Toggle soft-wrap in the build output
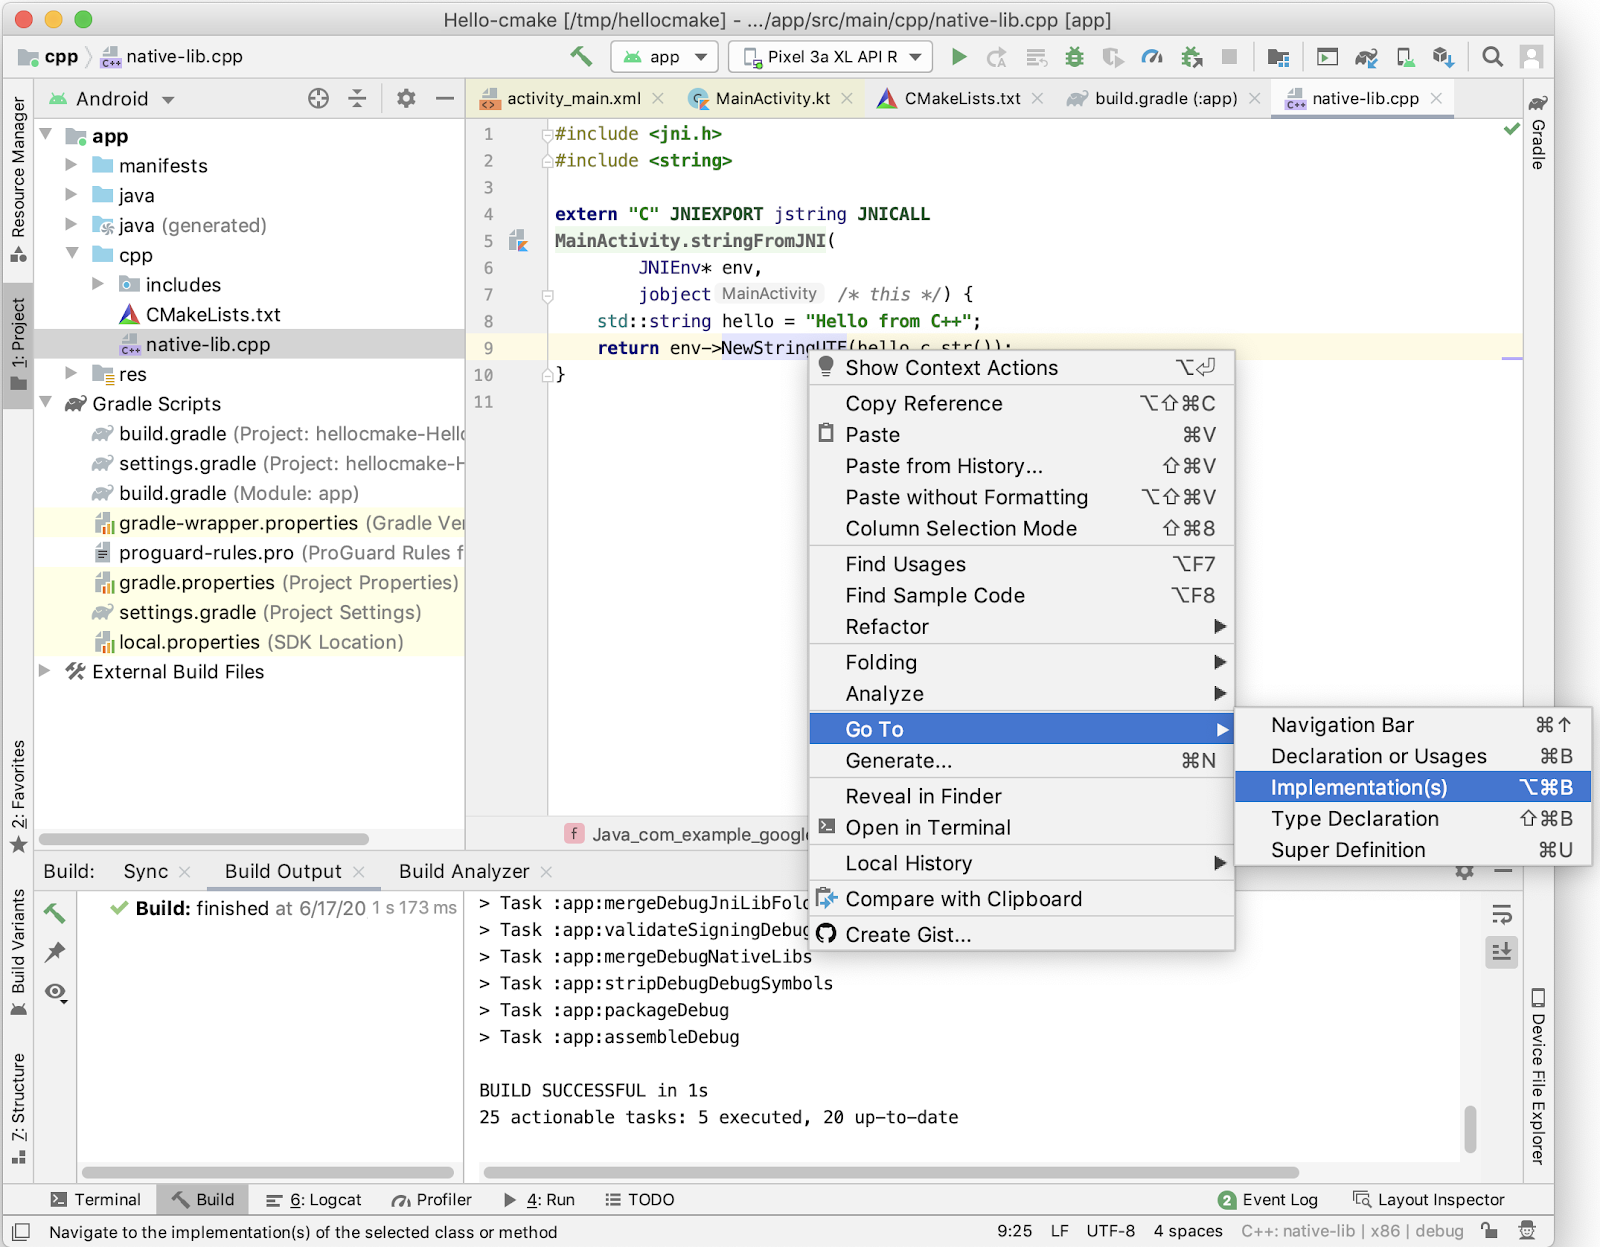Viewport: 1600px width, 1247px height. [x=1501, y=914]
